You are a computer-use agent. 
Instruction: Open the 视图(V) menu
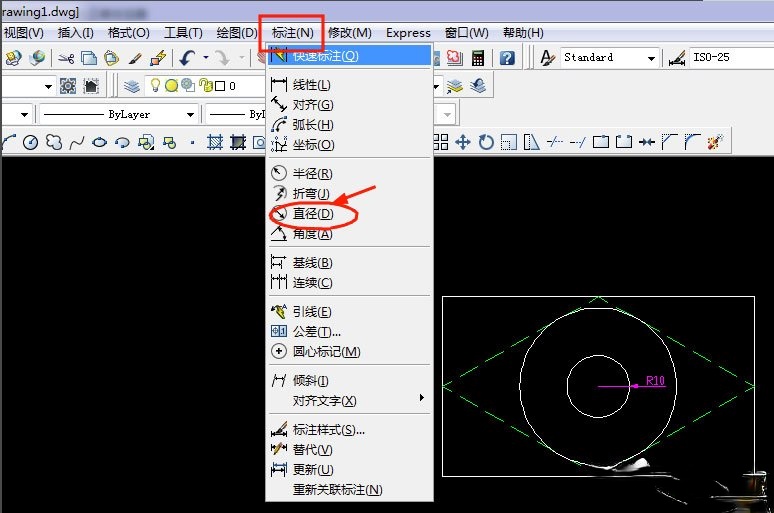[x=24, y=33]
